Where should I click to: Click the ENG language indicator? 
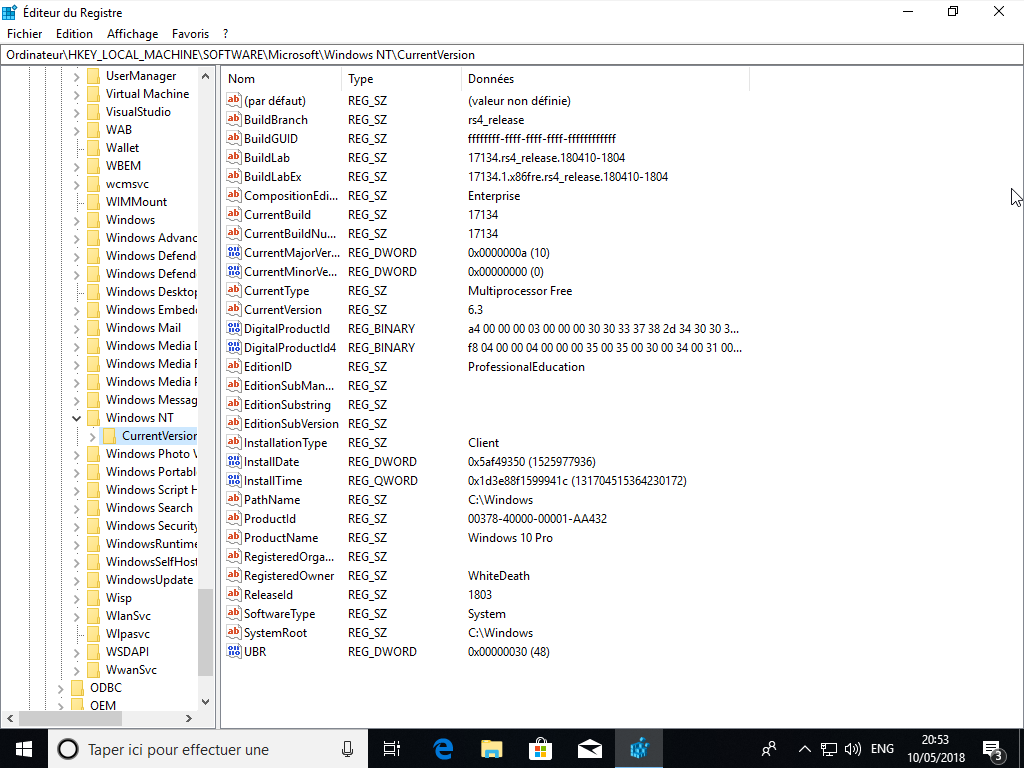[x=882, y=749]
